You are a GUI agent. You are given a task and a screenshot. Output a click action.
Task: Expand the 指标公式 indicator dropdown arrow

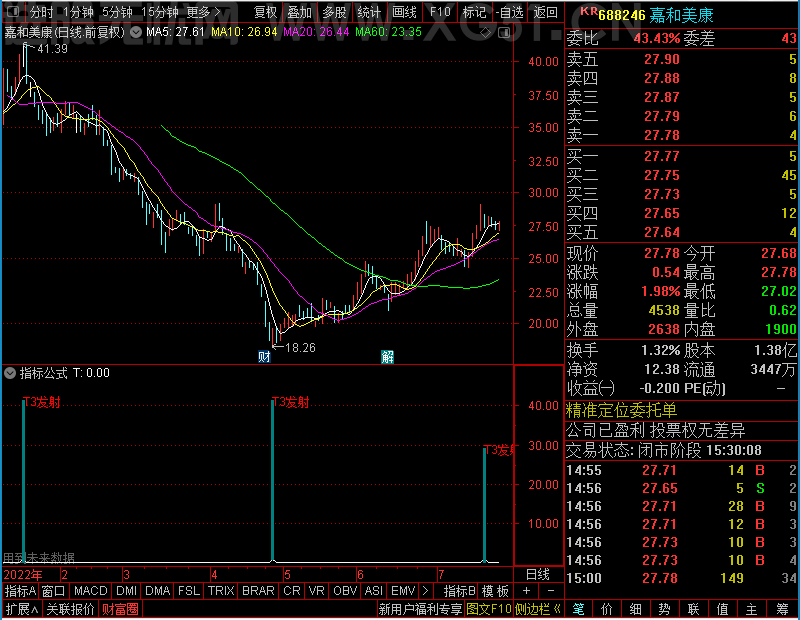(x=10, y=373)
